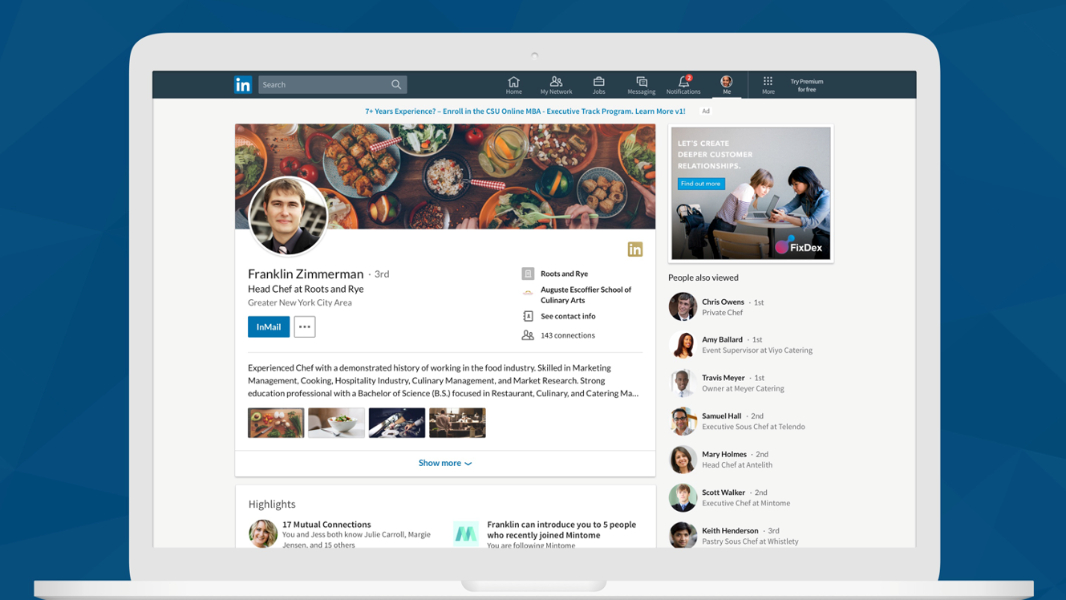Open See contact info link

click(x=567, y=316)
